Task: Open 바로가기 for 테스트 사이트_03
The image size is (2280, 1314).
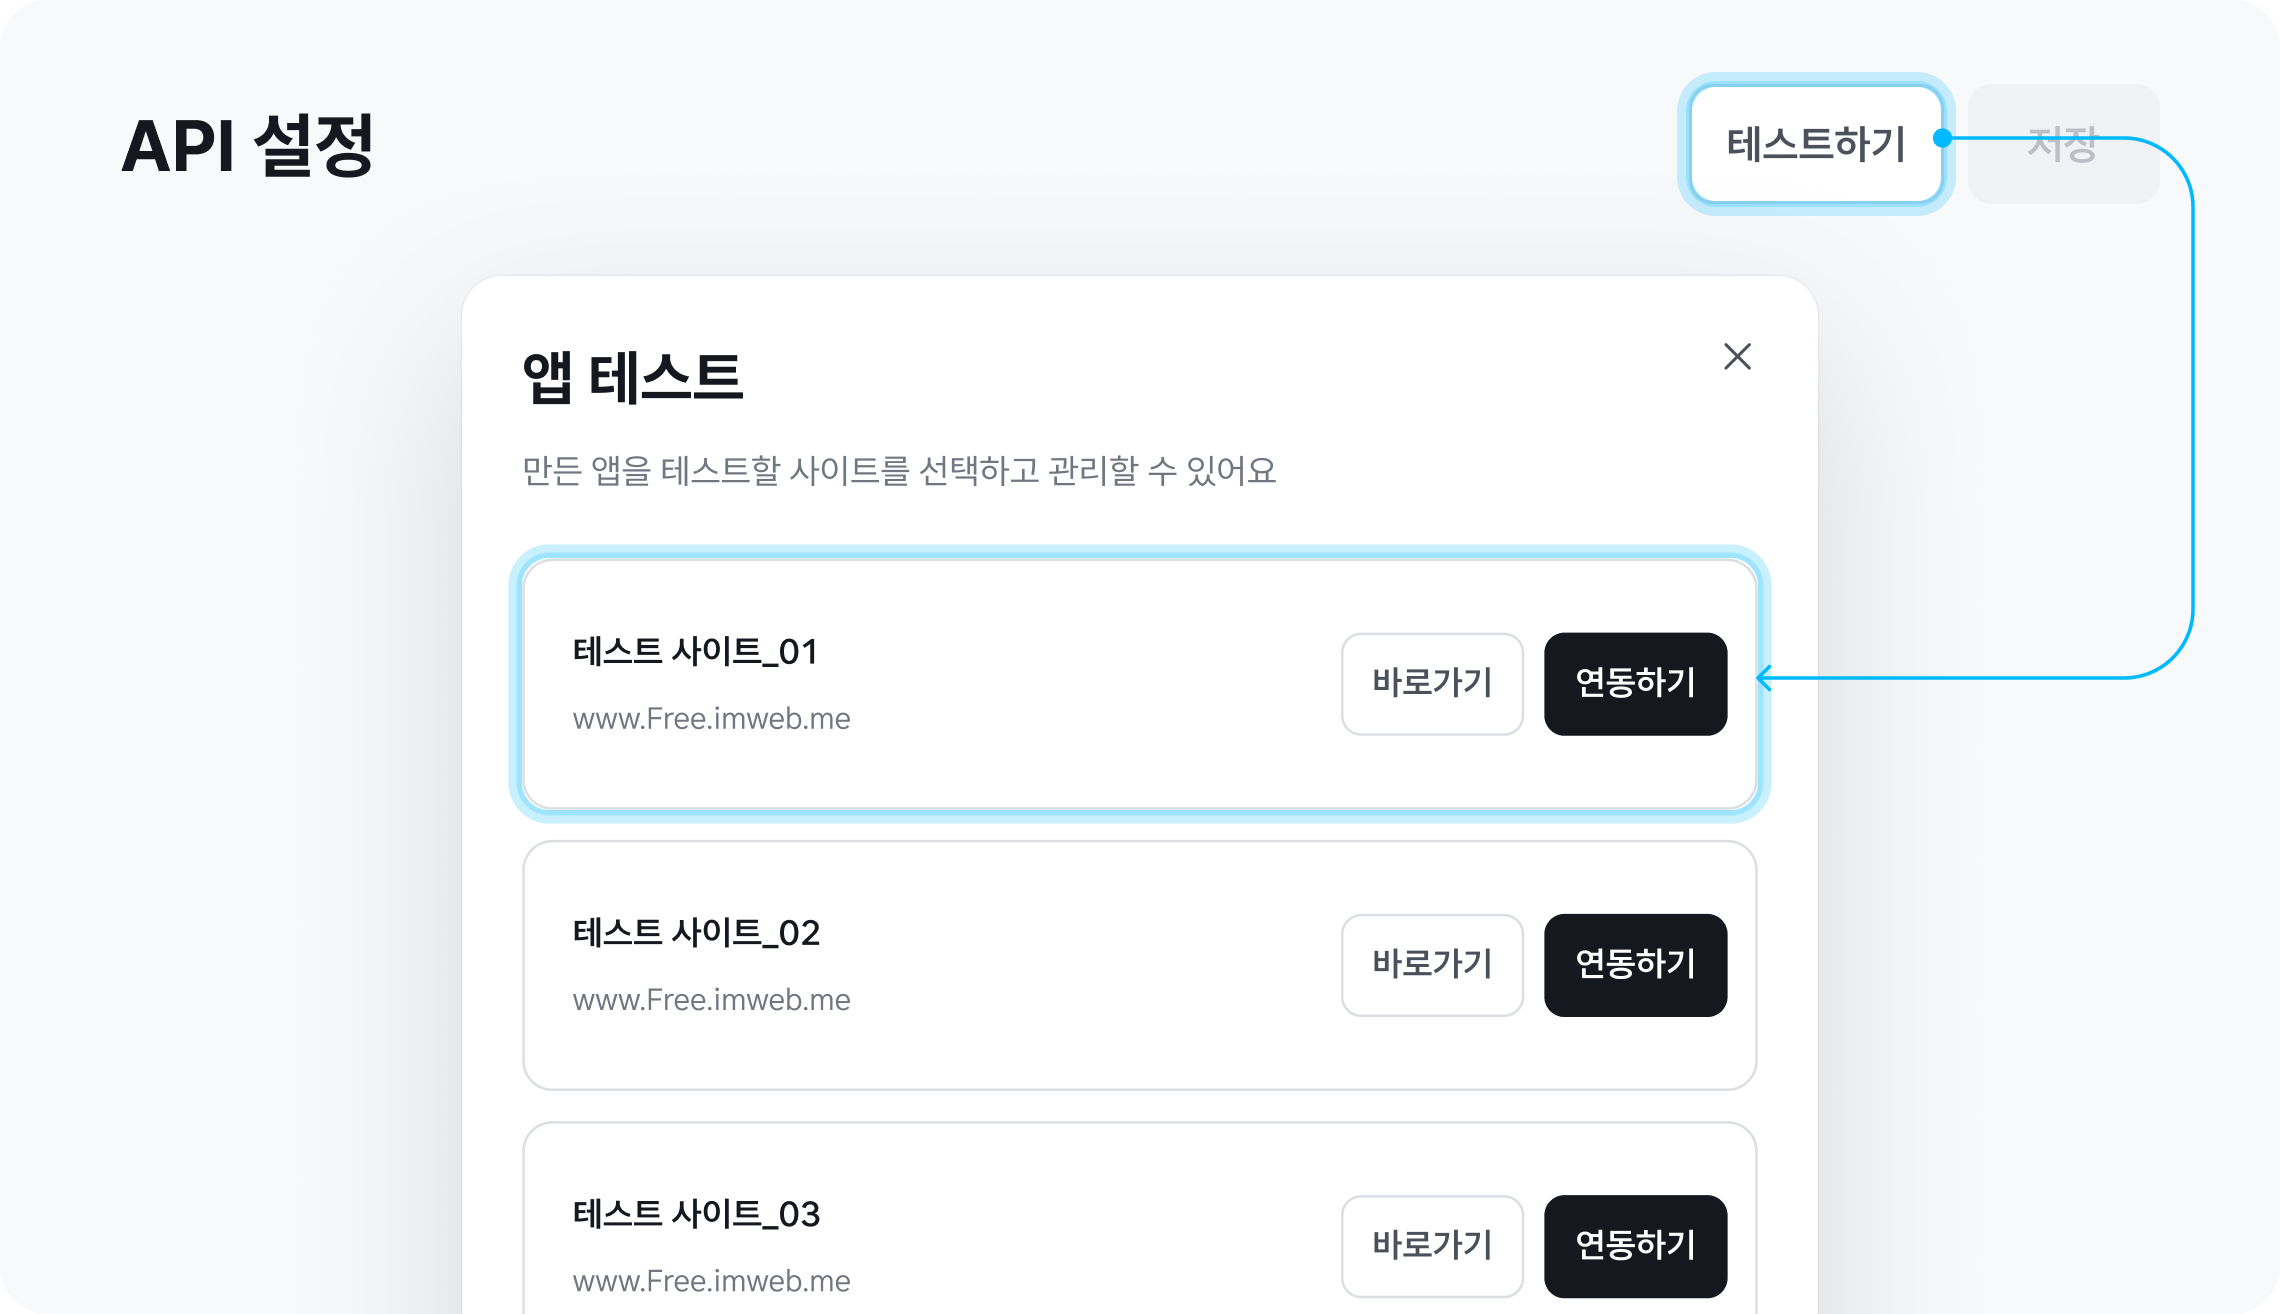Action: (1432, 1246)
